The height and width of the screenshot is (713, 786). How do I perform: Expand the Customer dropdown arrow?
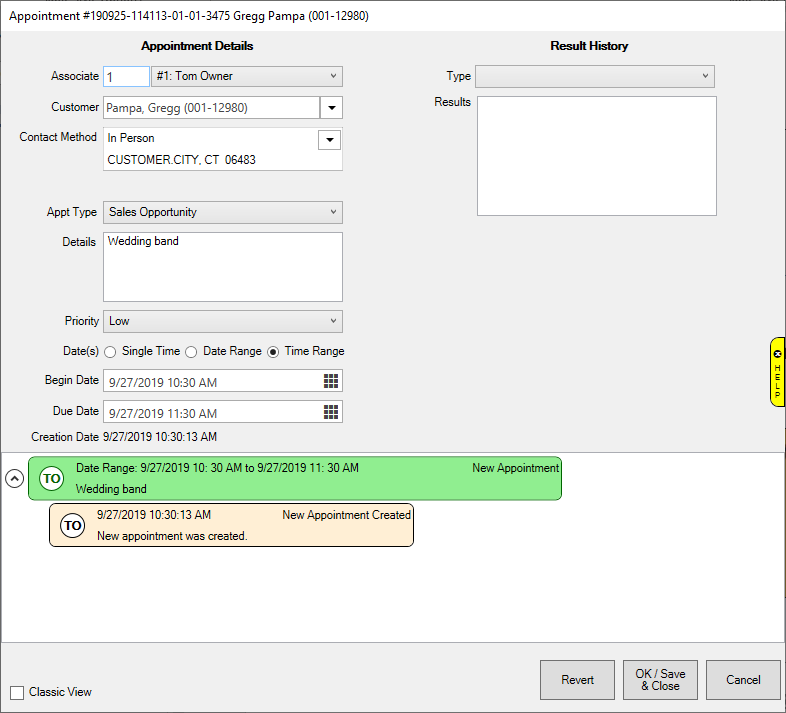point(331,108)
